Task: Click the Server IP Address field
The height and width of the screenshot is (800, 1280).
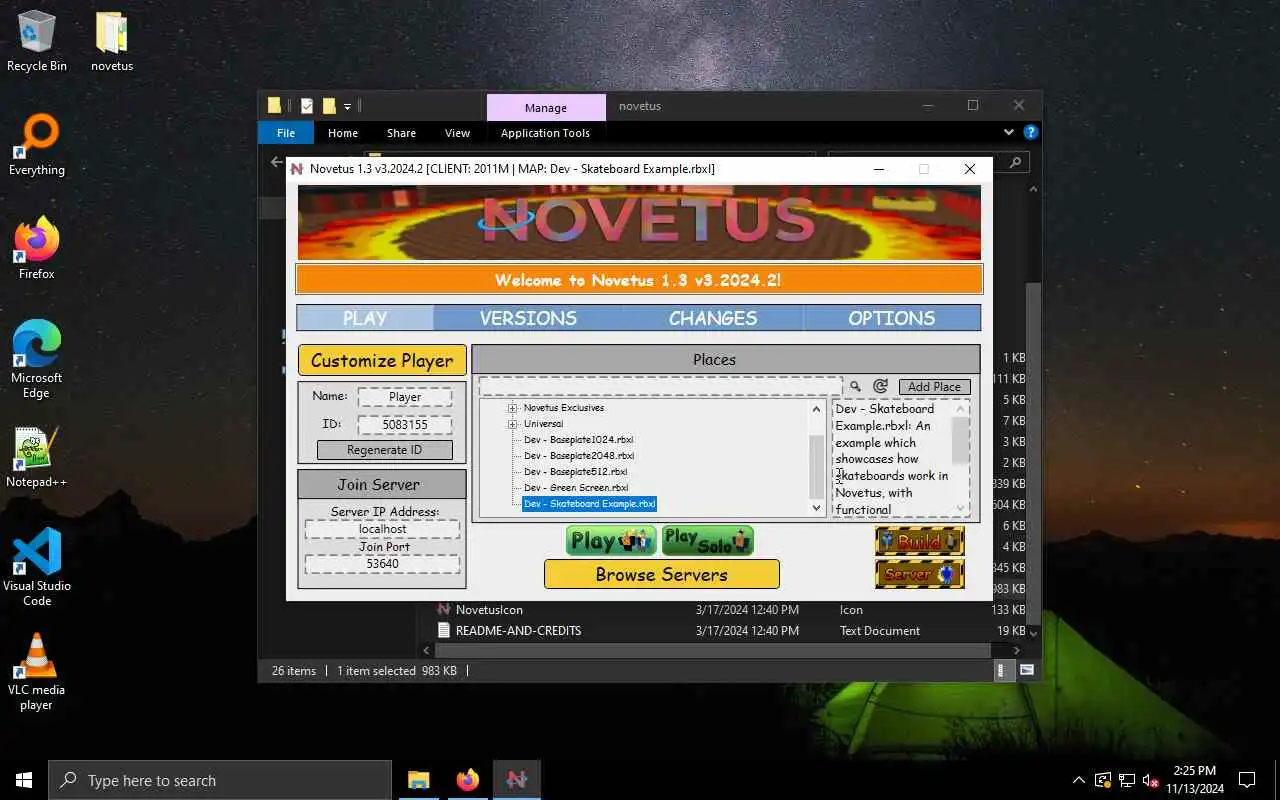Action: pyautogui.click(x=382, y=529)
